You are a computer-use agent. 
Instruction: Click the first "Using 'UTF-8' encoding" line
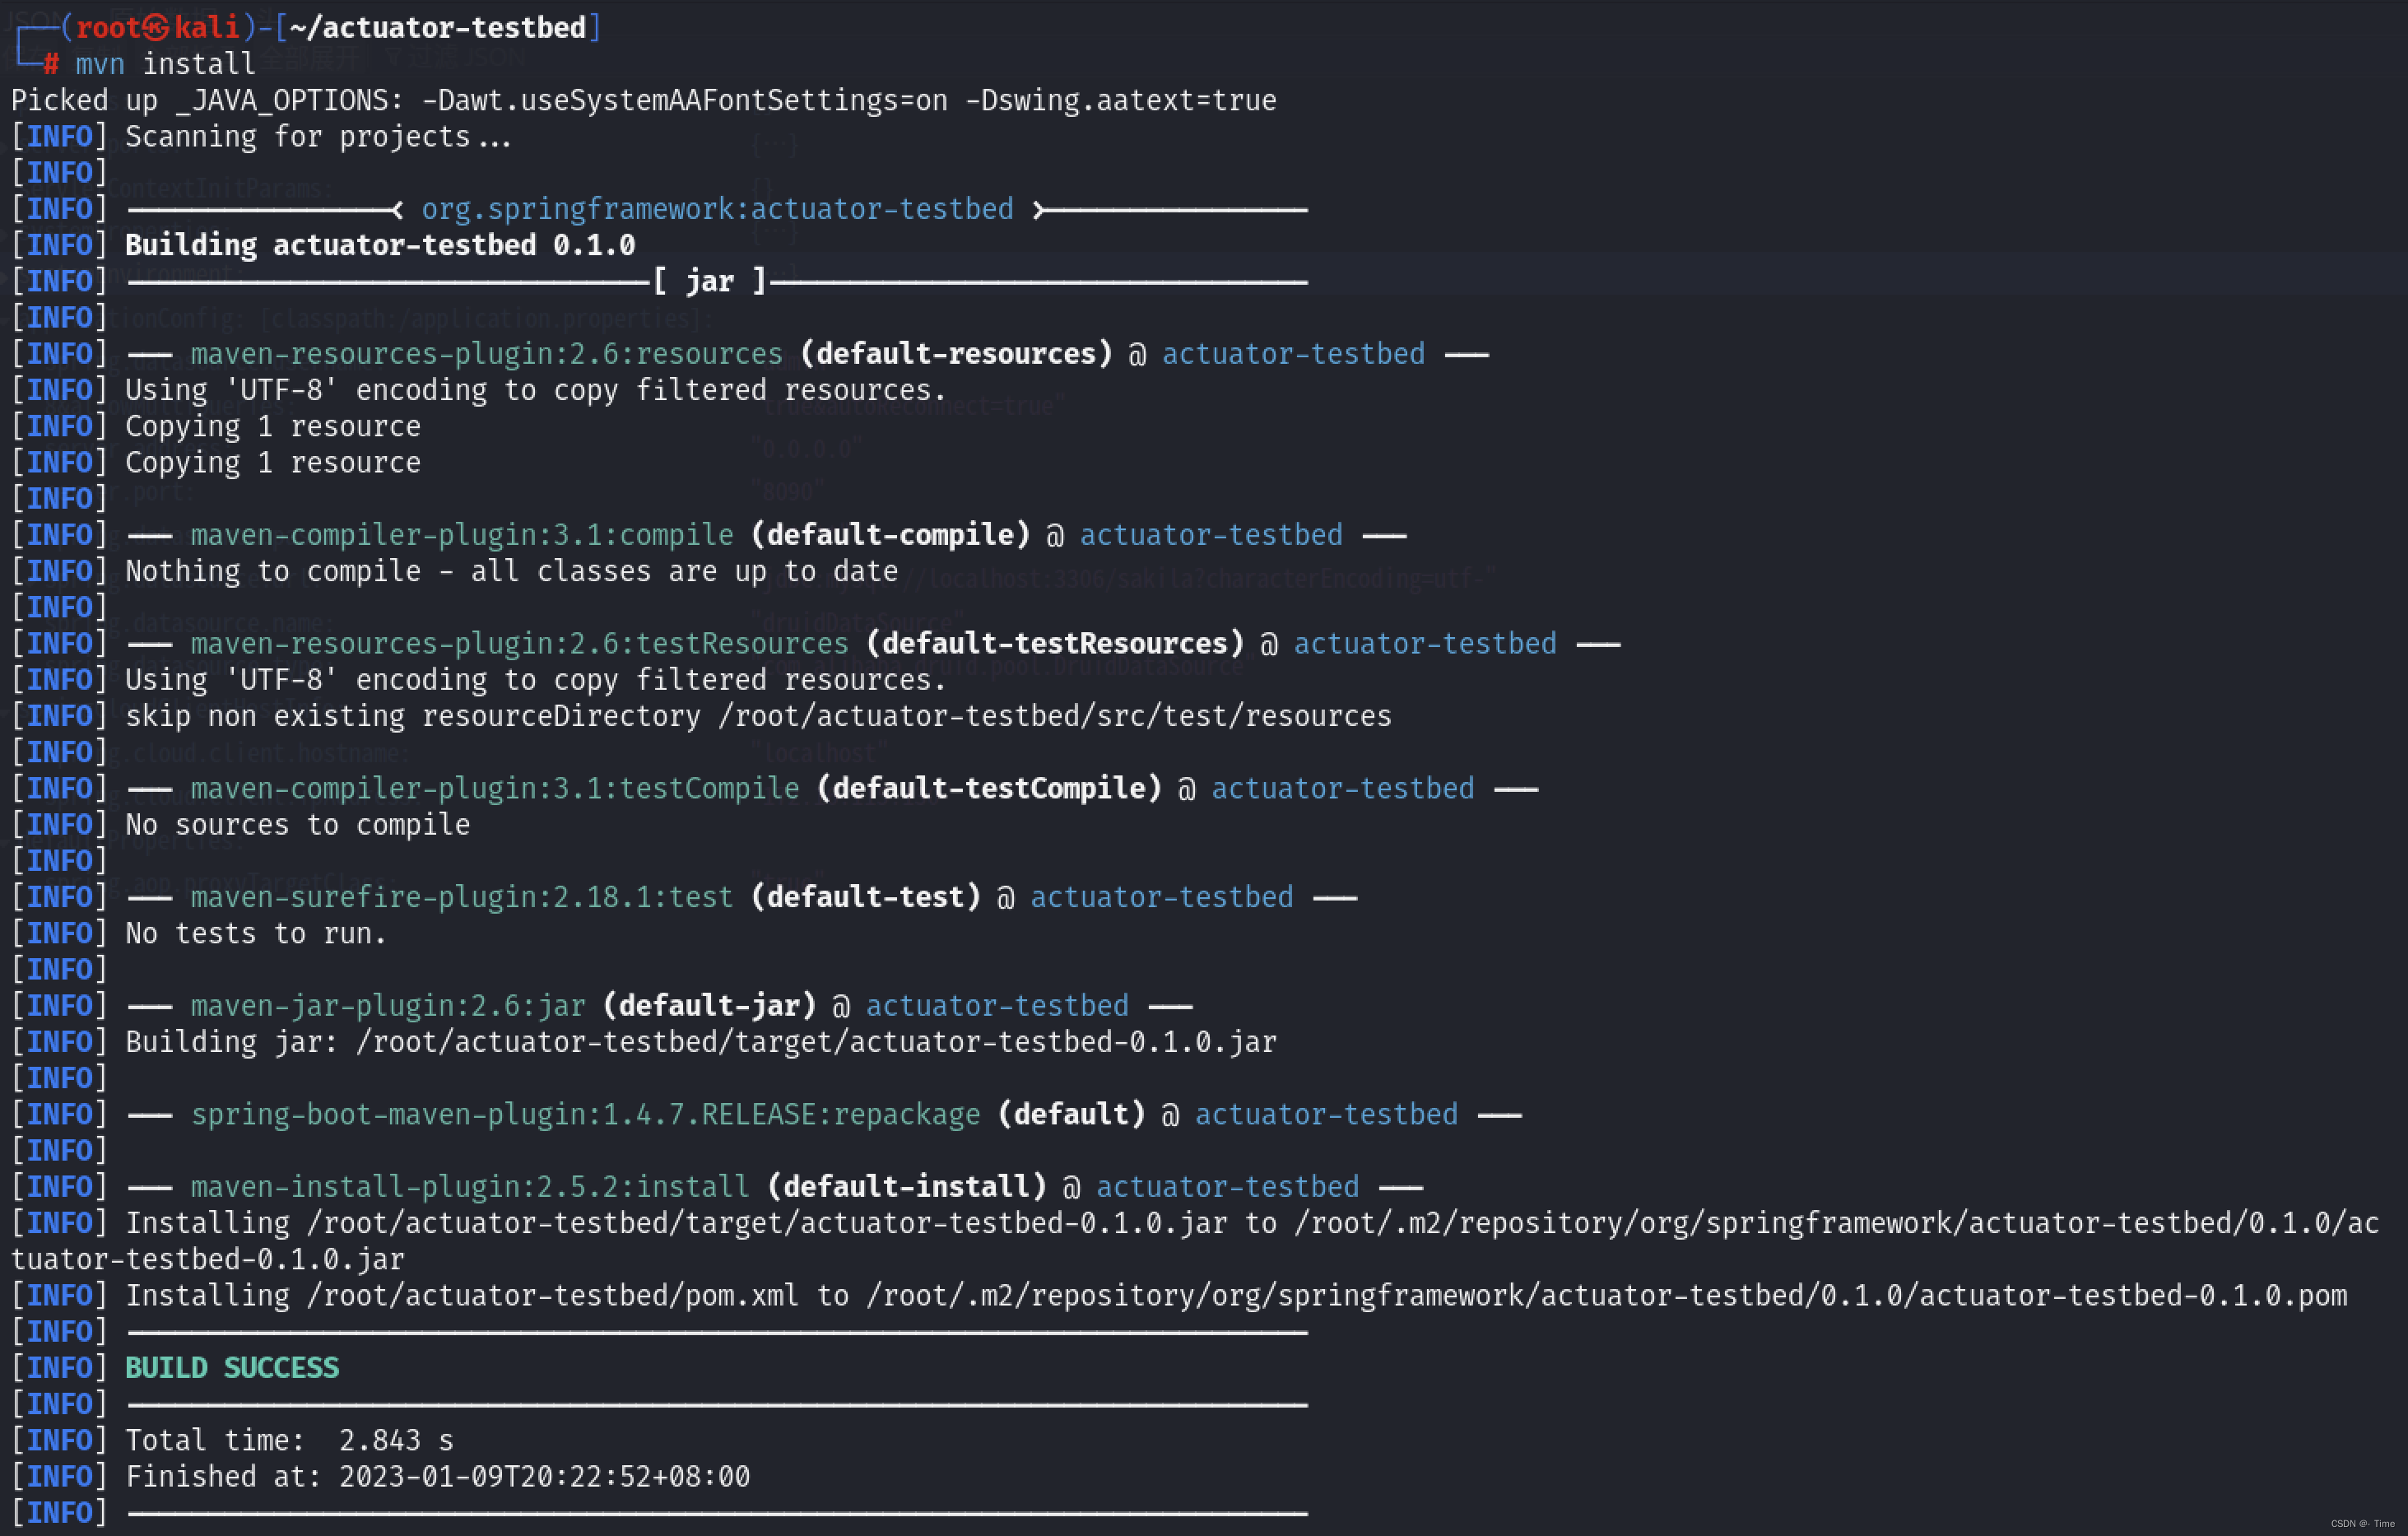point(536,390)
